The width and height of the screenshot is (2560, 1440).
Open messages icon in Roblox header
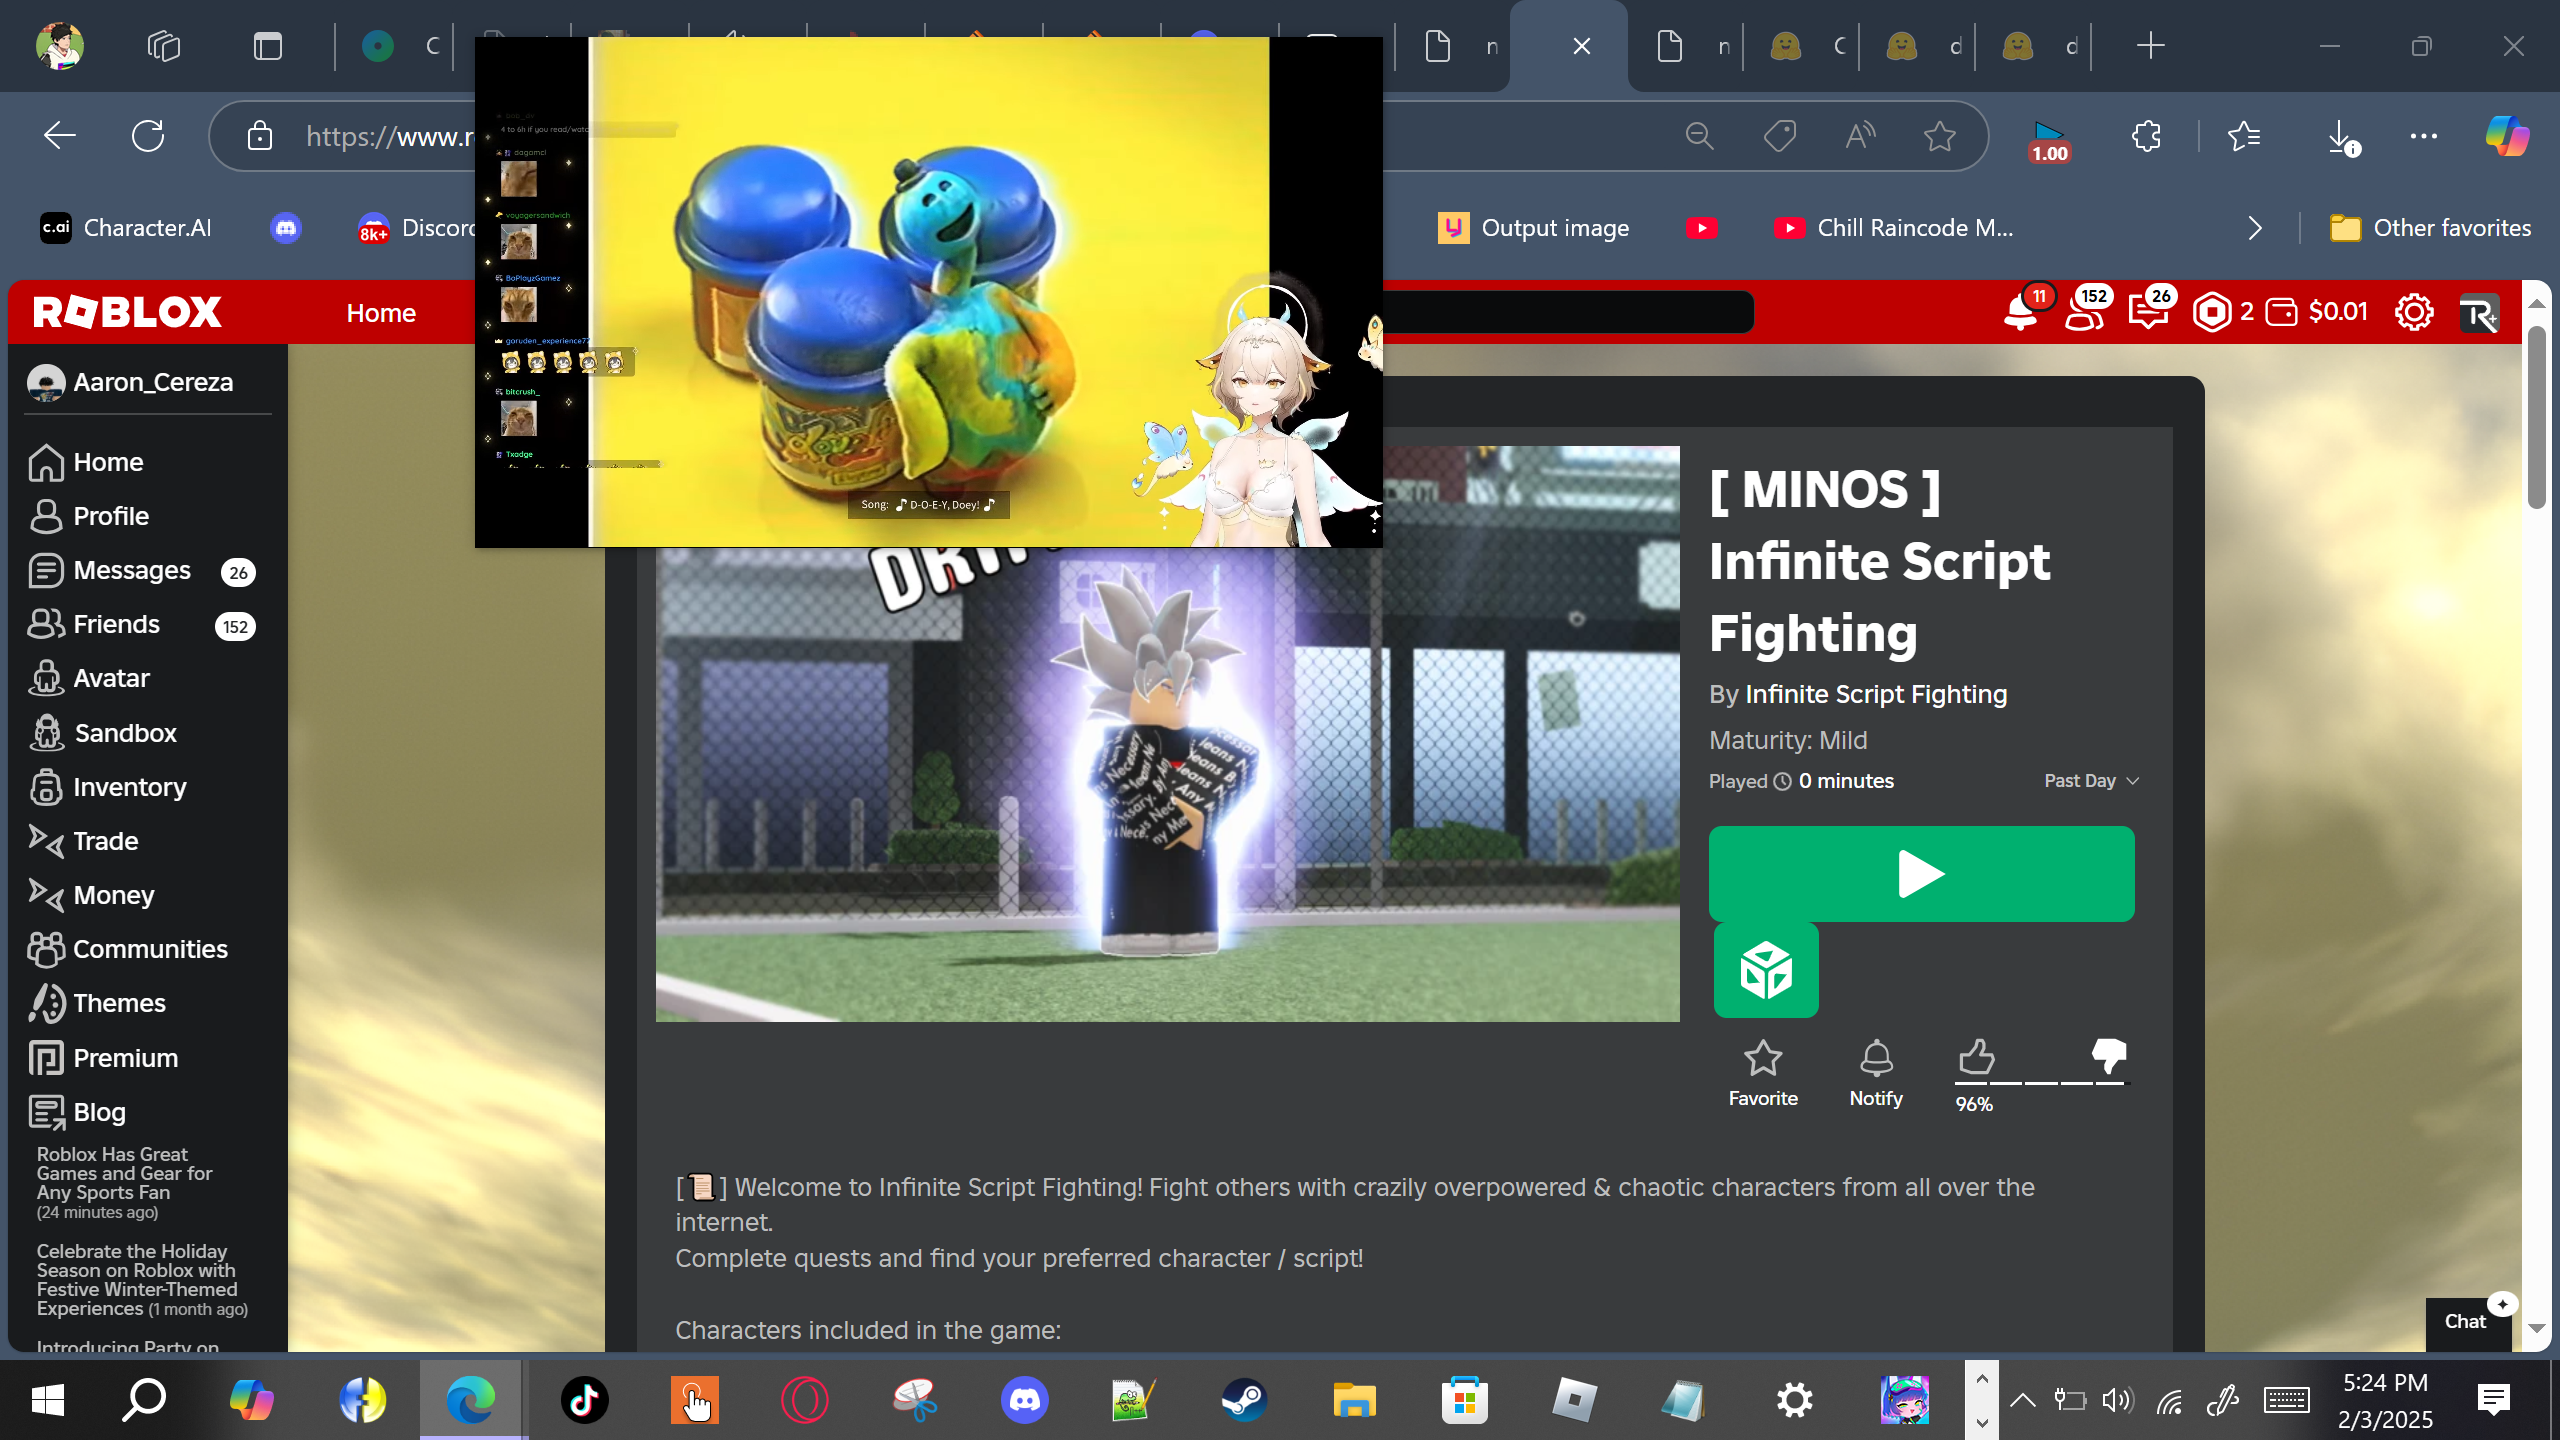tap(2147, 313)
